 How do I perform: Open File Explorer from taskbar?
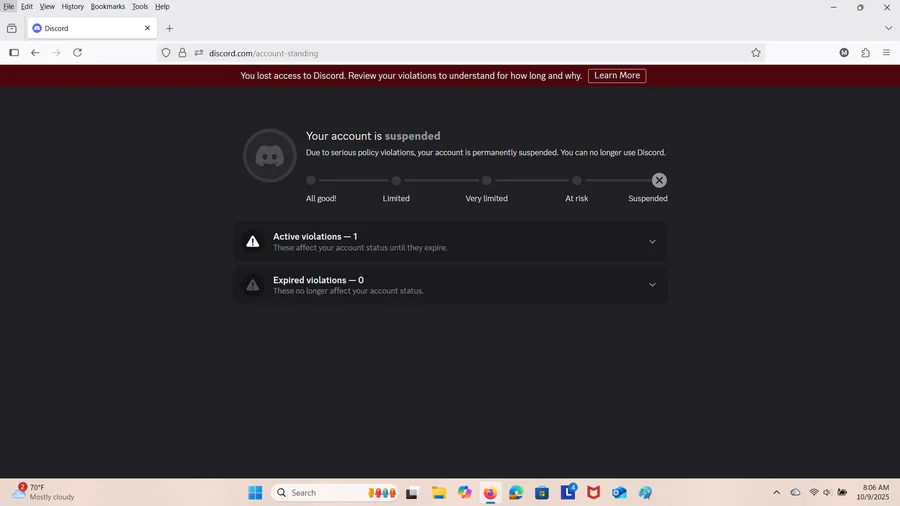[439, 493]
